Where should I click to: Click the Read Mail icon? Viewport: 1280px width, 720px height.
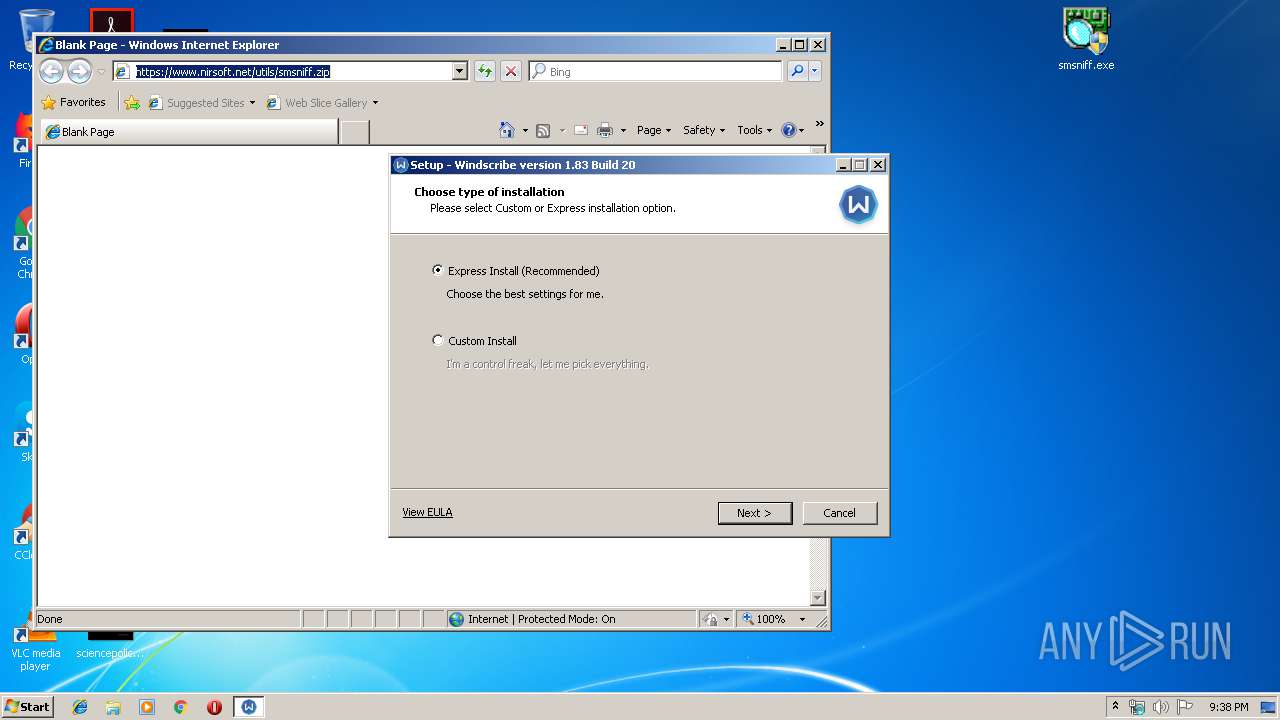click(x=580, y=130)
